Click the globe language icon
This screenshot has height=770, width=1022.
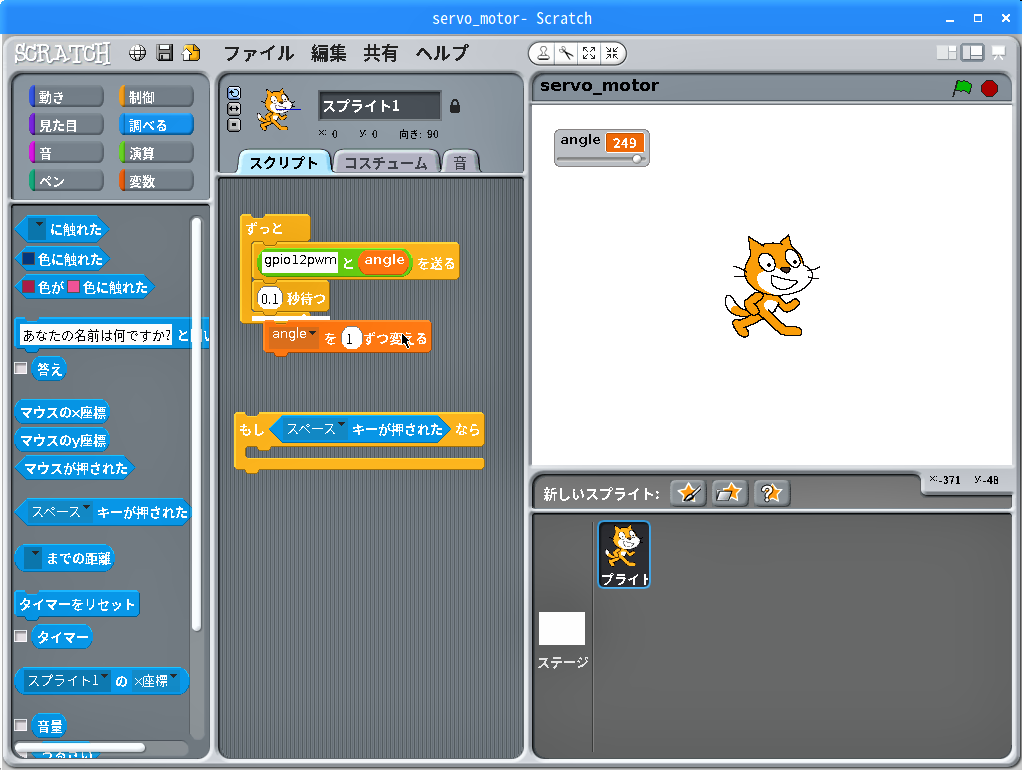(x=138, y=53)
